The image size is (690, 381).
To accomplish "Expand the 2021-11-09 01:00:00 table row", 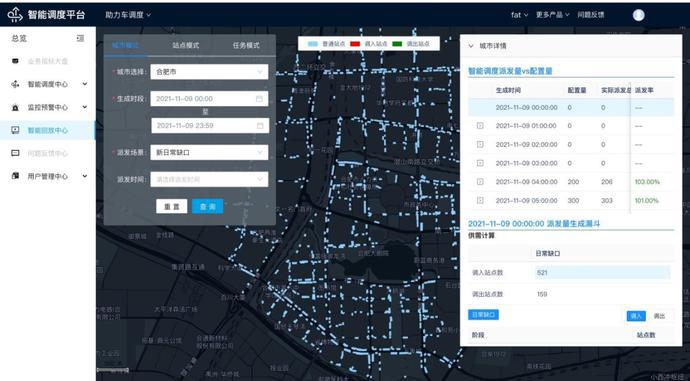I will coord(480,126).
